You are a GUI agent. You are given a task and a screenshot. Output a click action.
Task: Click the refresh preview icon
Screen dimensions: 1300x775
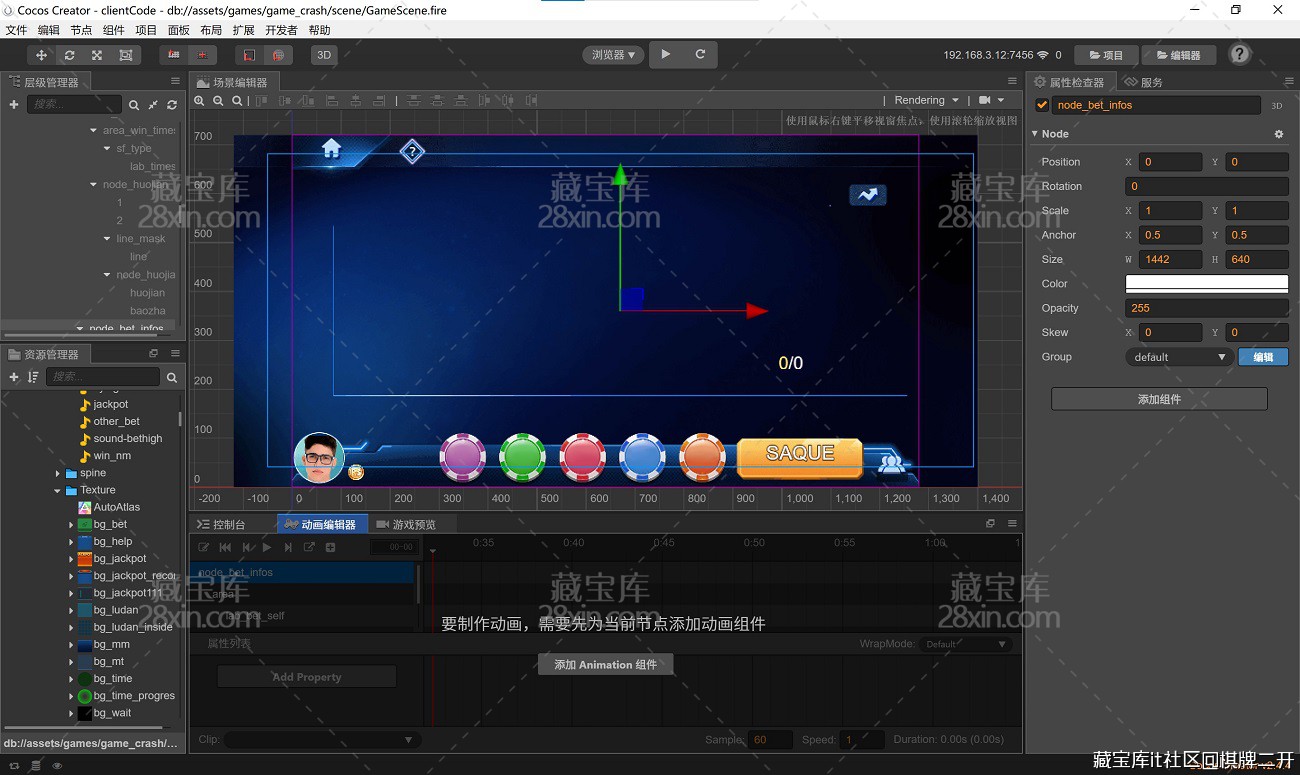click(700, 54)
